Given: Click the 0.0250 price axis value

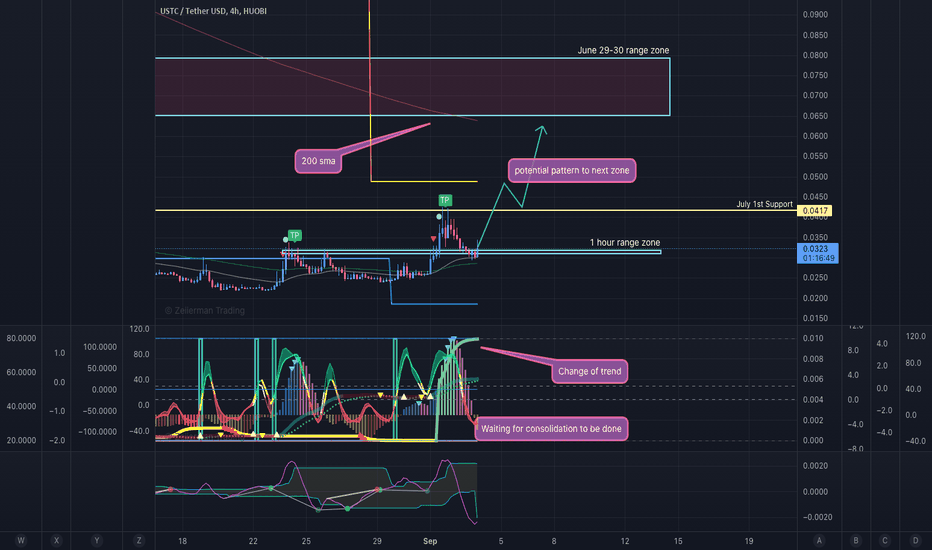Looking at the screenshot, I should [x=815, y=278].
